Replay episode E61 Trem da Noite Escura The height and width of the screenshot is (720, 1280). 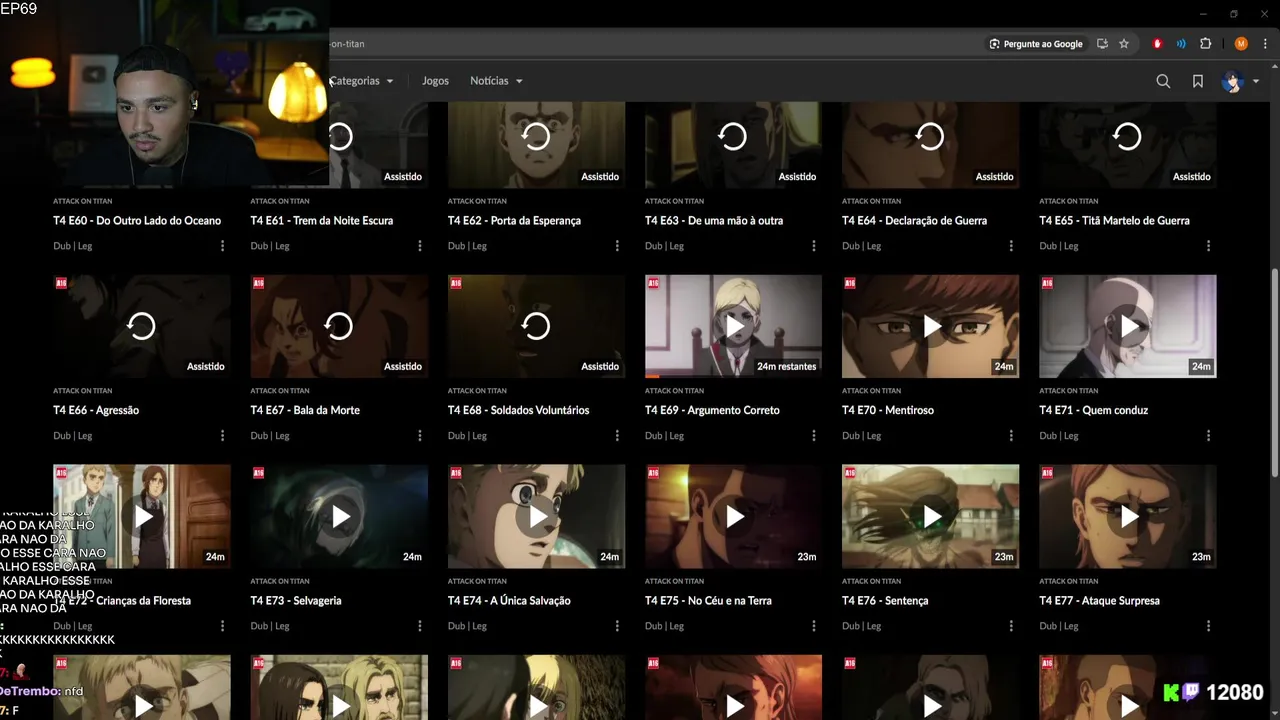pyautogui.click(x=340, y=137)
